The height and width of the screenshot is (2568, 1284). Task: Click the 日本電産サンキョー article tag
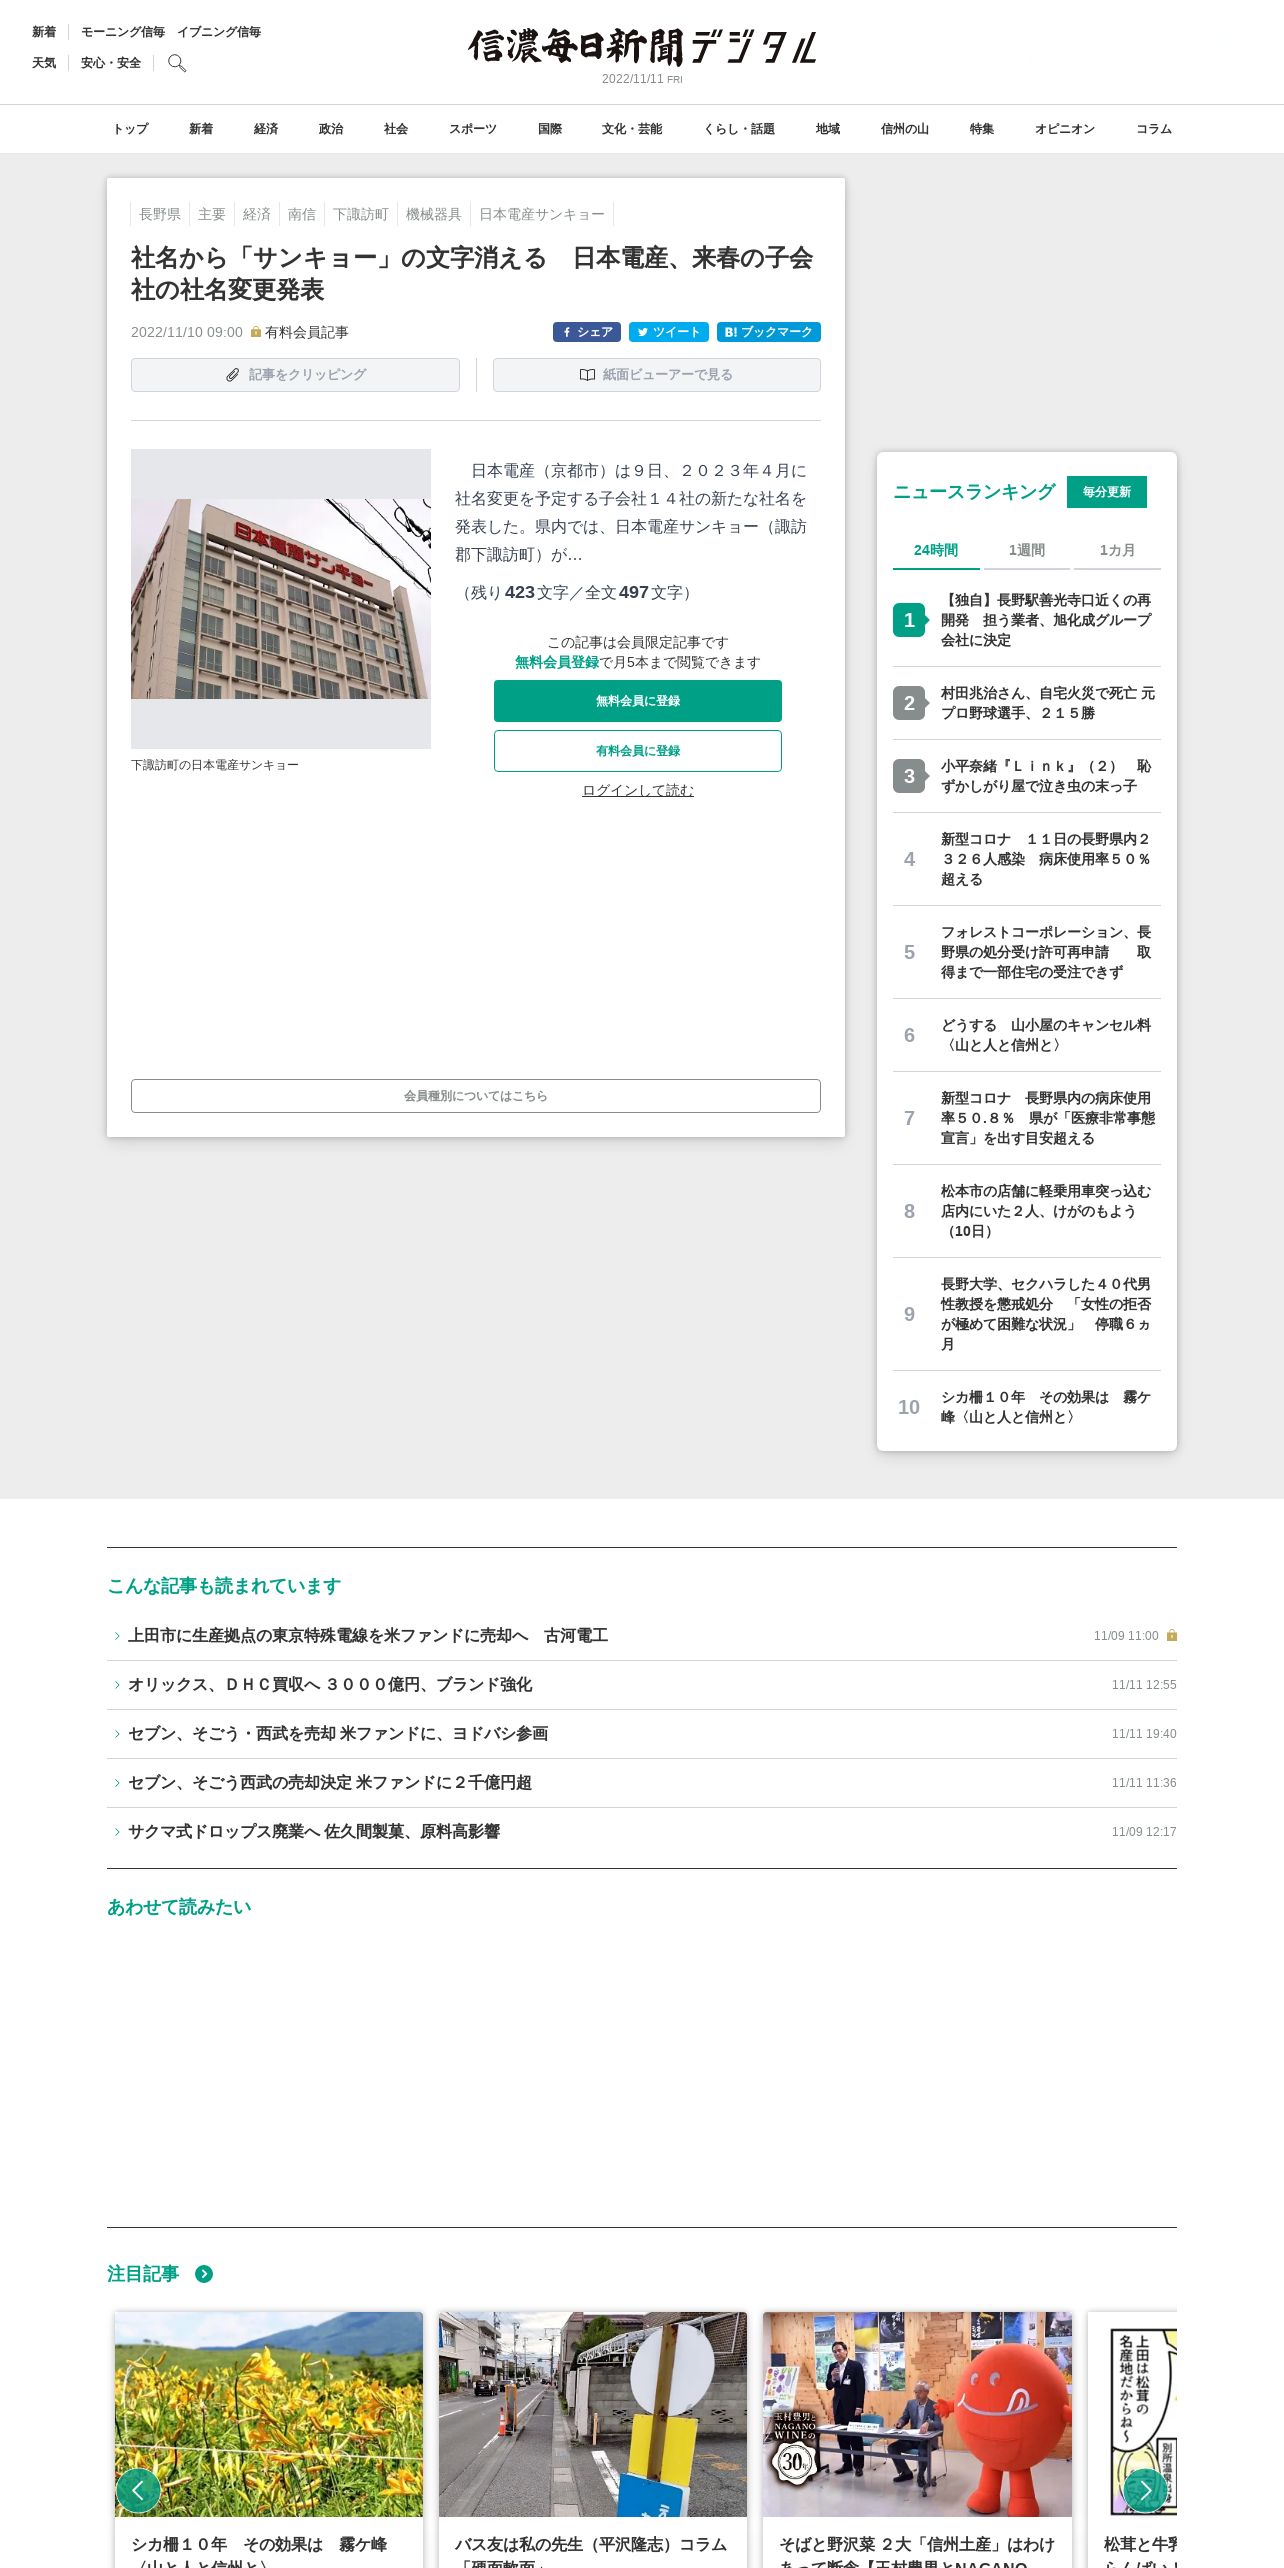(542, 214)
